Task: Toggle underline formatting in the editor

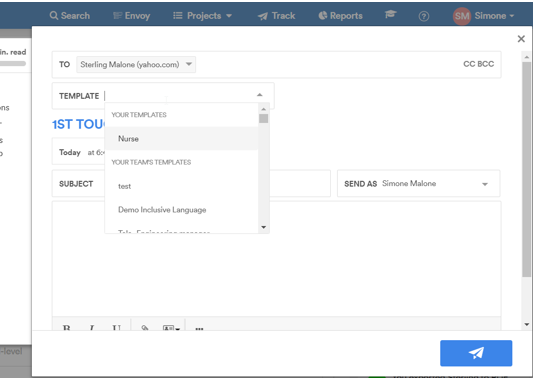Action: pyautogui.click(x=117, y=328)
